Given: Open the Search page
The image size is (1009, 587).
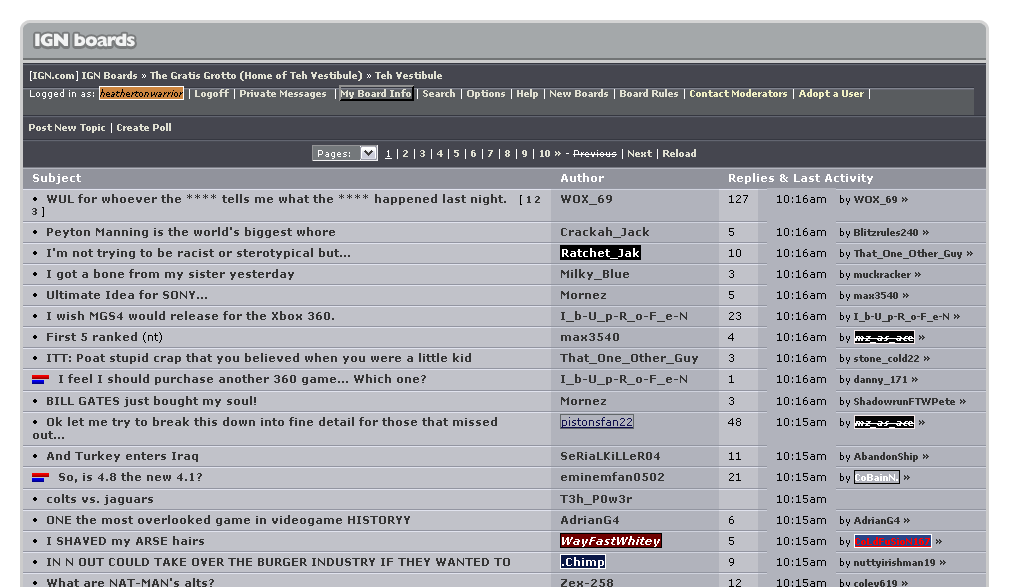Looking at the screenshot, I should pyautogui.click(x=439, y=93).
